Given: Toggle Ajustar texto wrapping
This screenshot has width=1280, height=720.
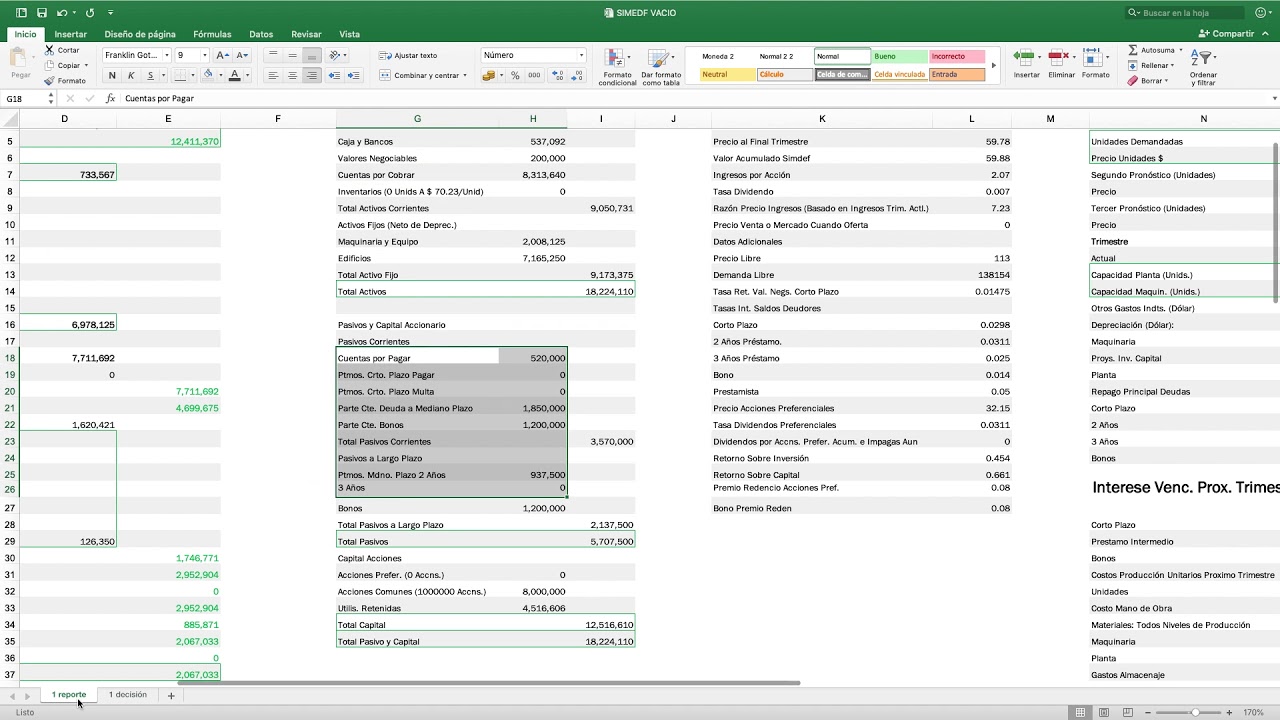Looking at the screenshot, I should (408, 55).
